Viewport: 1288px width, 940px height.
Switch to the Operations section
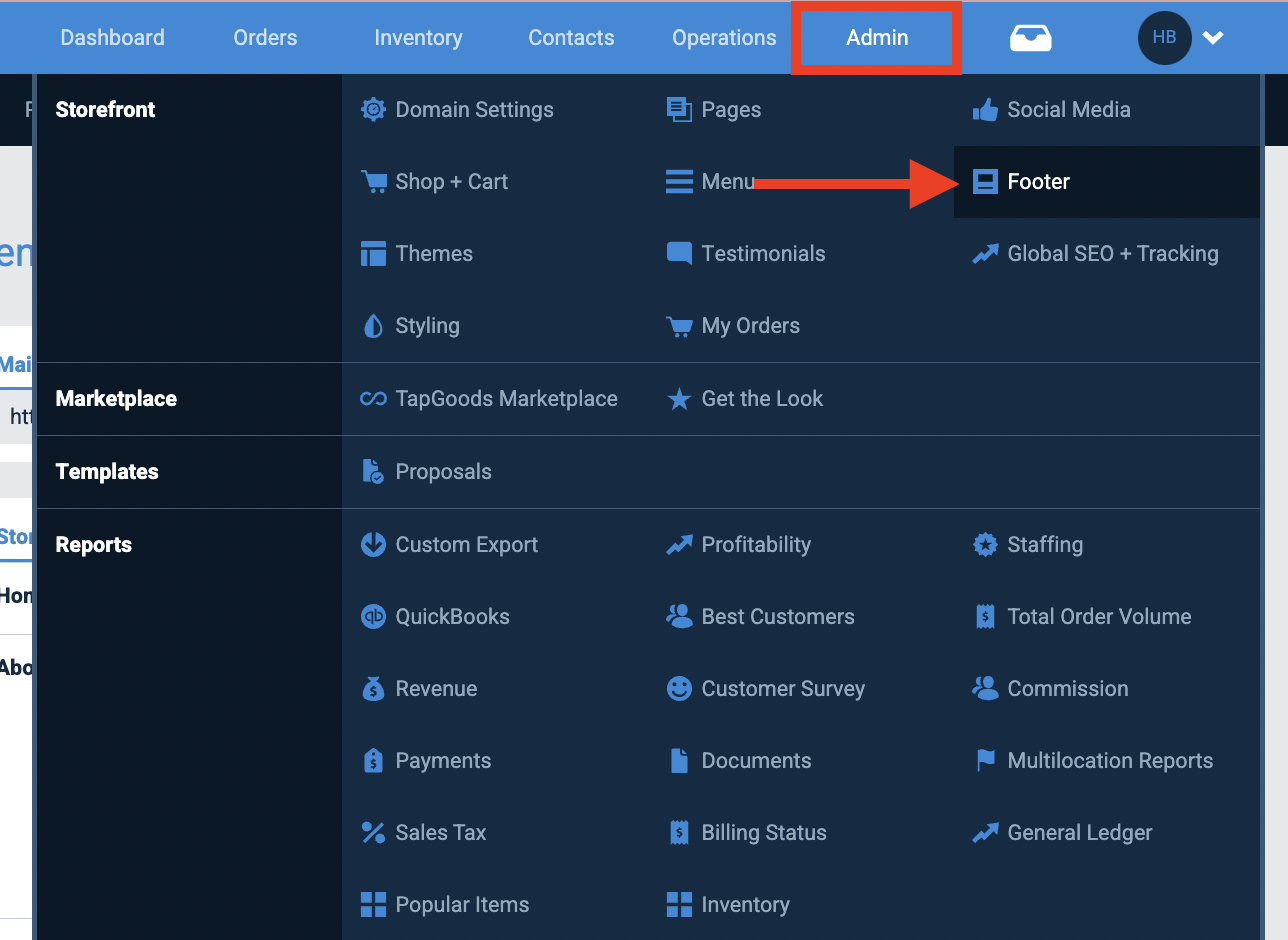click(x=723, y=37)
